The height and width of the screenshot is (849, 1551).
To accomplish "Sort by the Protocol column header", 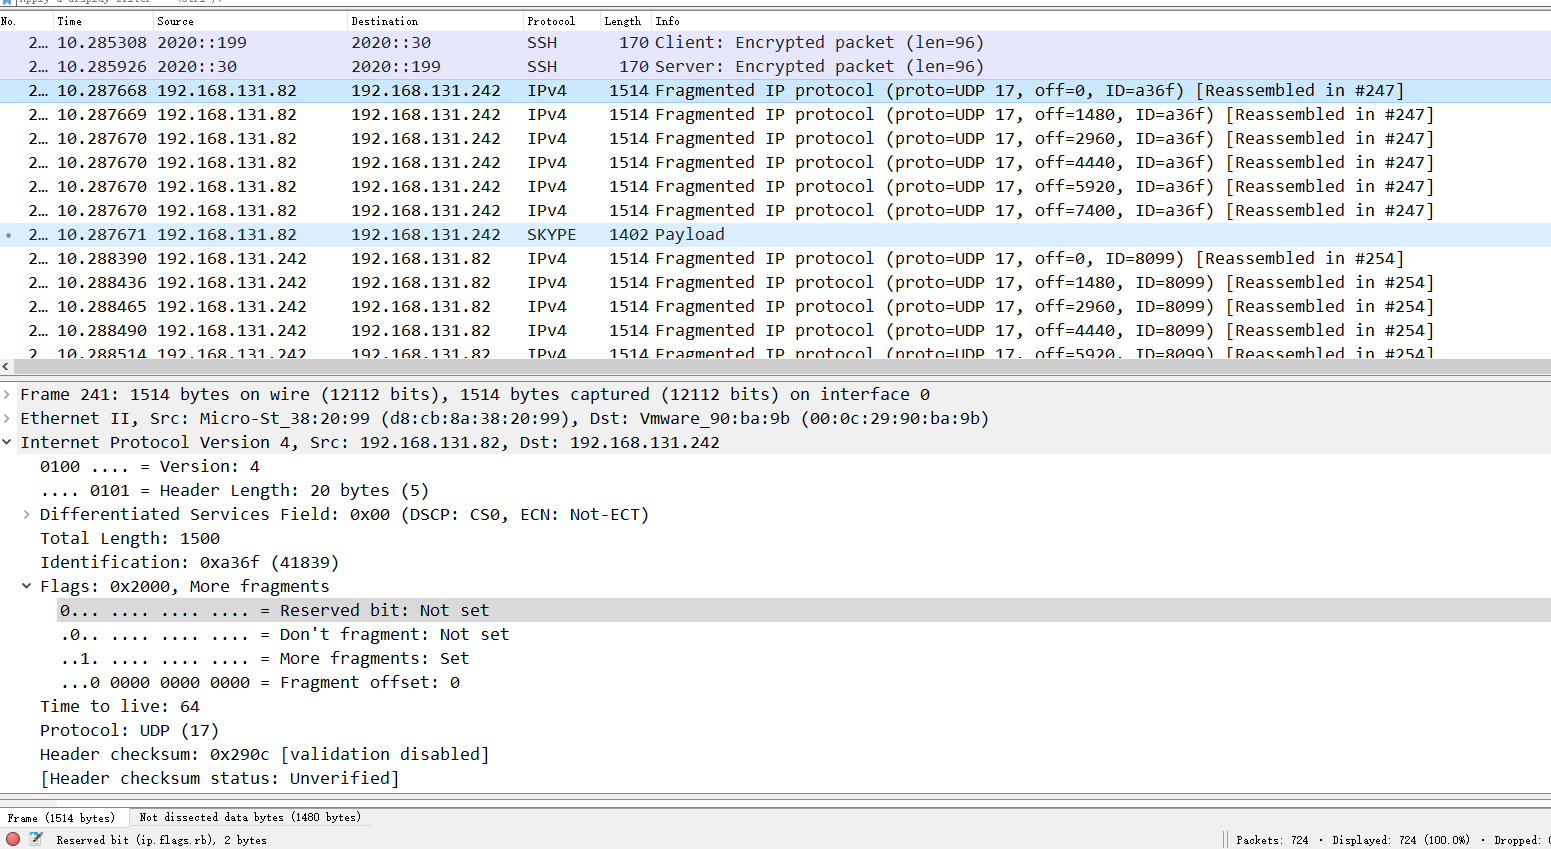I will (x=562, y=21).
